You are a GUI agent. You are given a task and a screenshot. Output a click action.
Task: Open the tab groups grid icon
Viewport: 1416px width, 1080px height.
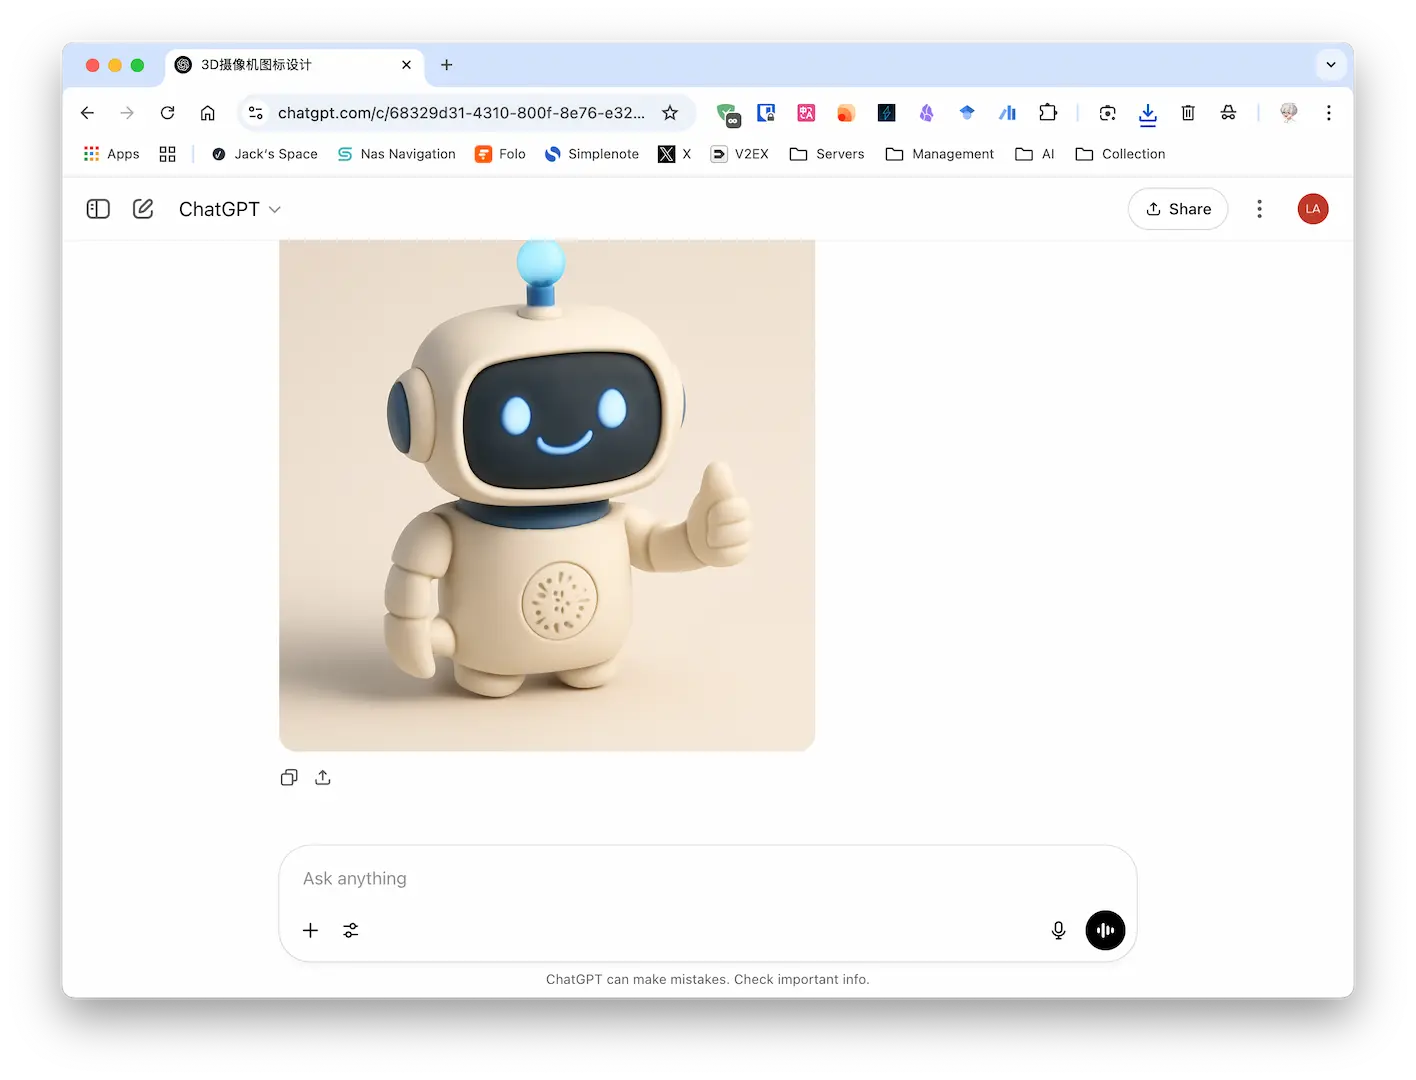[x=168, y=154]
